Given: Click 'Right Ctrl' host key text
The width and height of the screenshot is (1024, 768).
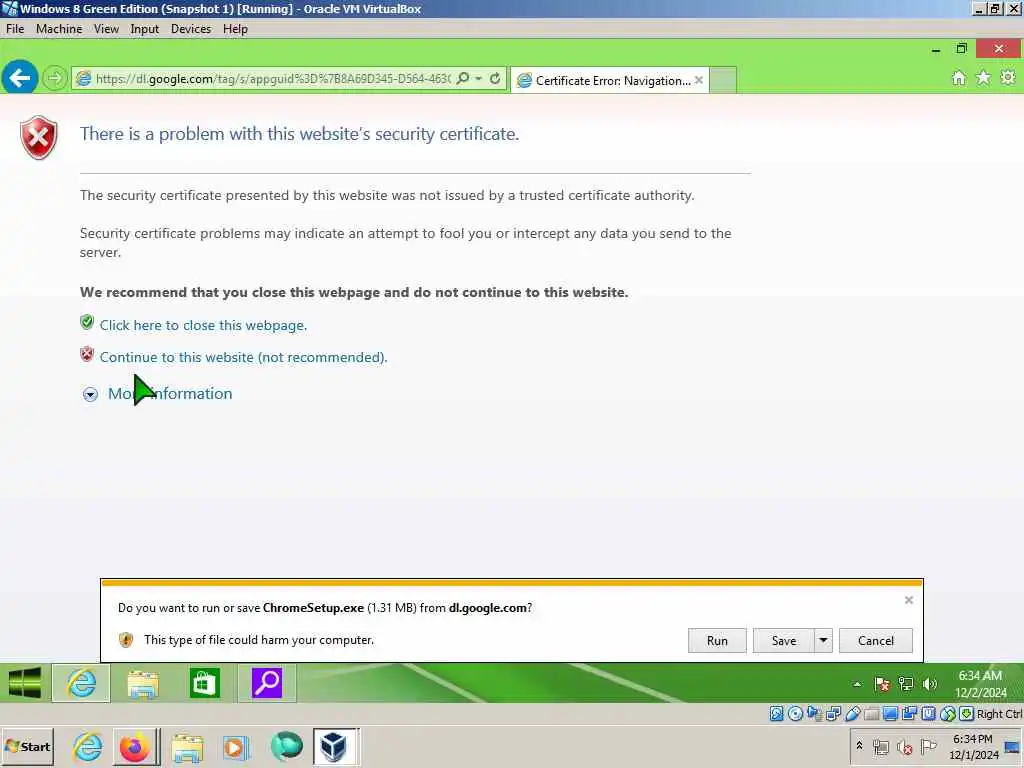Looking at the screenshot, I should pyautogui.click(x=999, y=714).
